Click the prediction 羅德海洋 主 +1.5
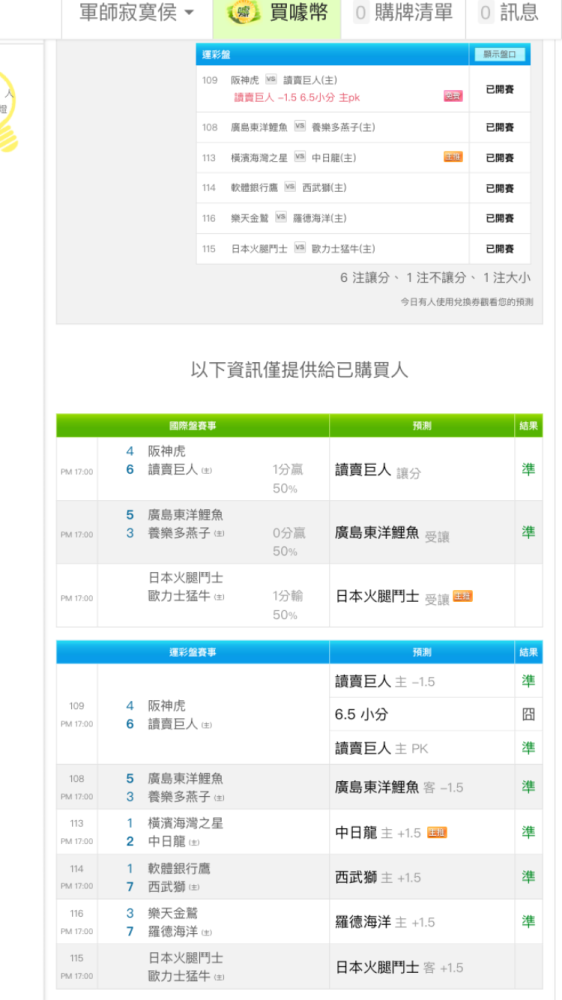The width and height of the screenshot is (562, 1000). click(385, 922)
